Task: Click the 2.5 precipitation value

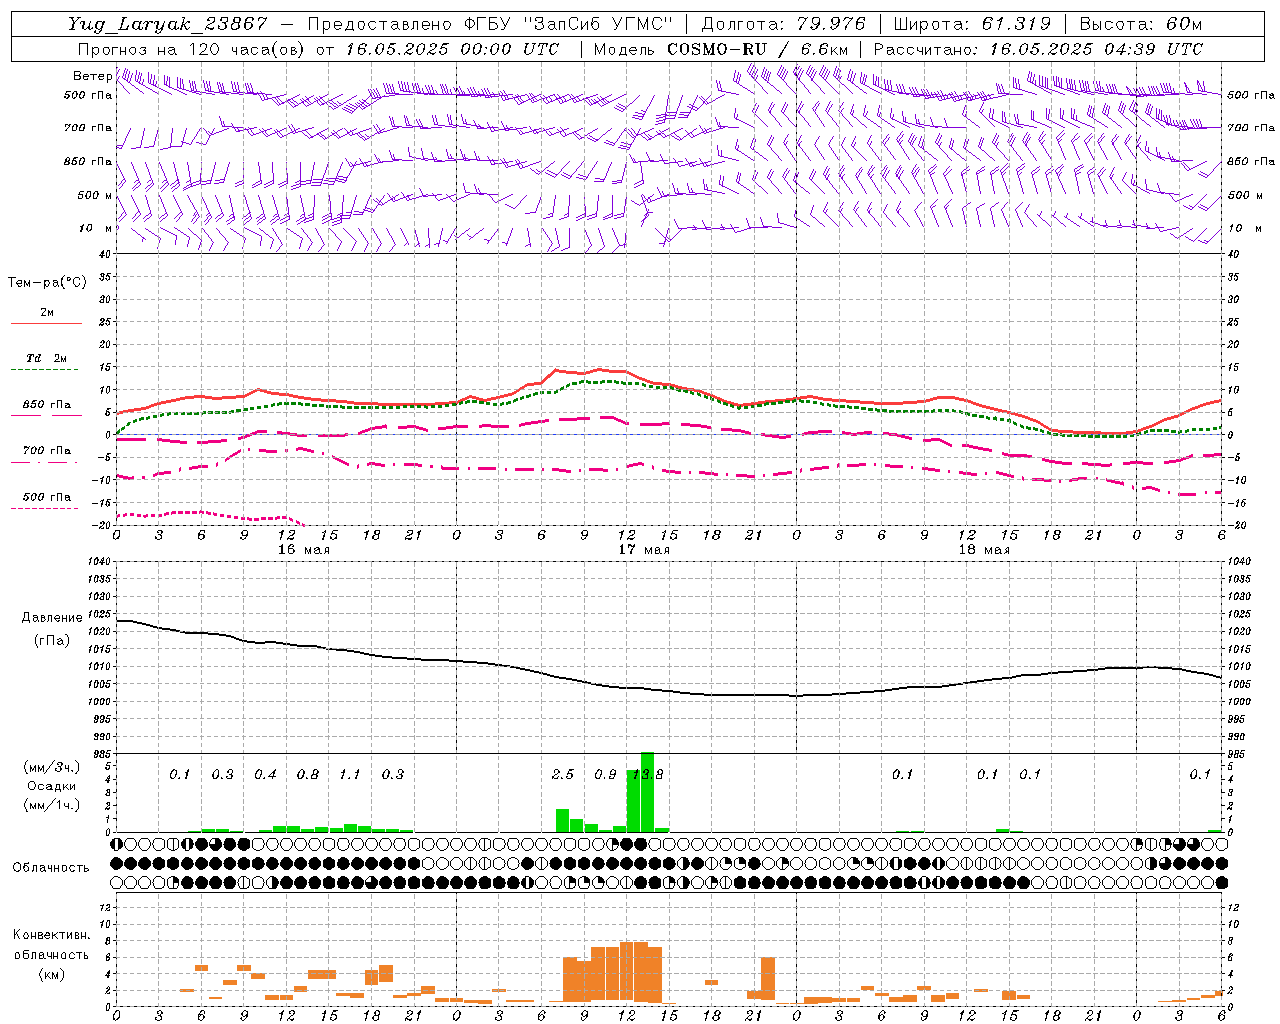Action: click(x=563, y=774)
